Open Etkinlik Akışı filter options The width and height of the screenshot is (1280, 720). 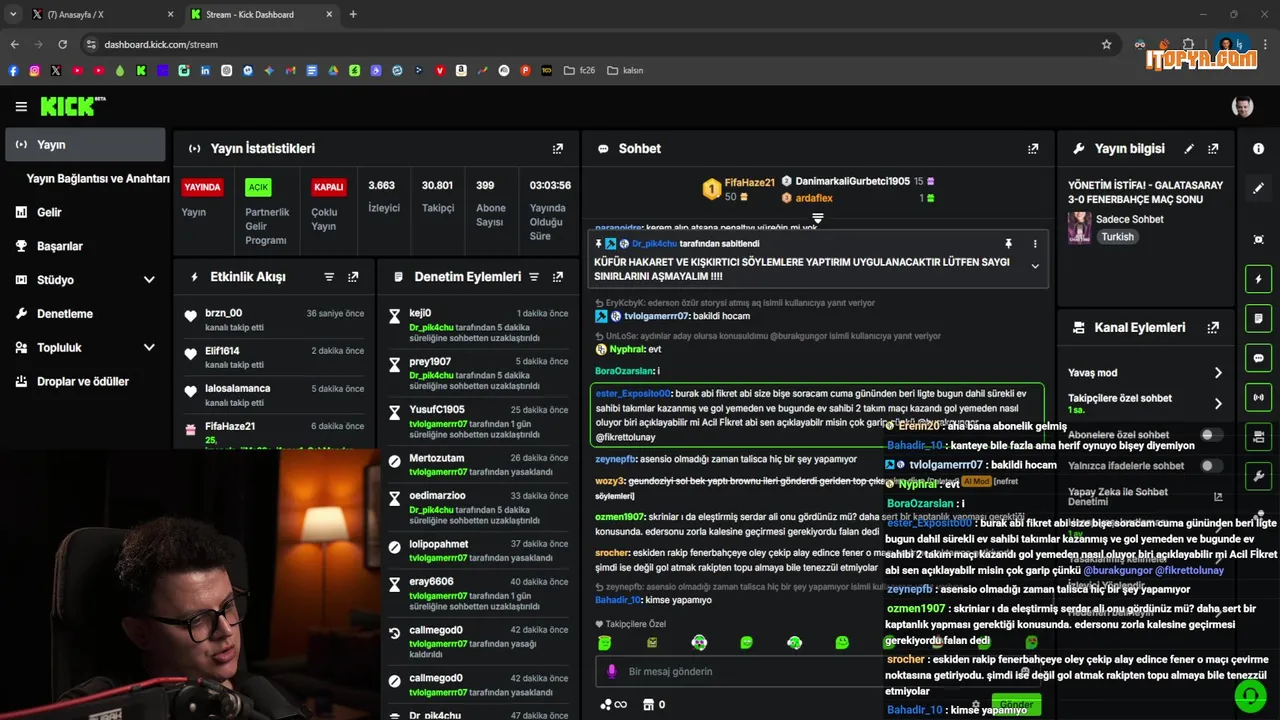pos(329,277)
